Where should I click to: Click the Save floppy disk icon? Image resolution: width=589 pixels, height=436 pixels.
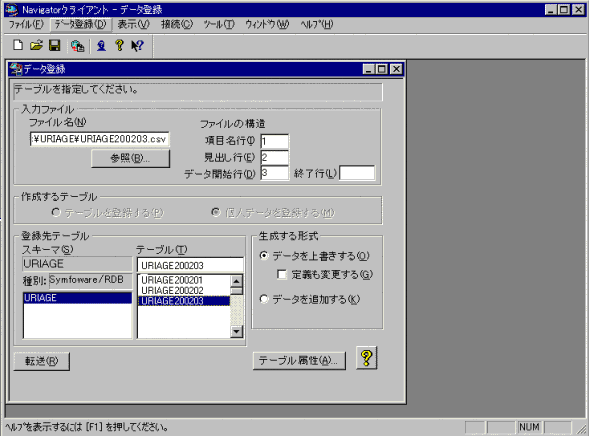[x=54, y=45]
